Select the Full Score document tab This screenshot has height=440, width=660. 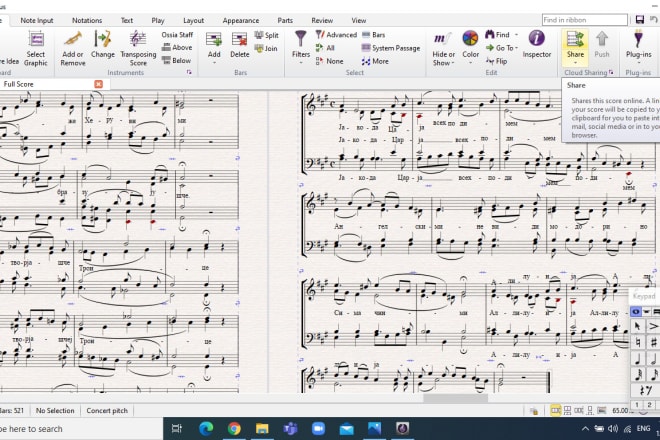[55, 84]
